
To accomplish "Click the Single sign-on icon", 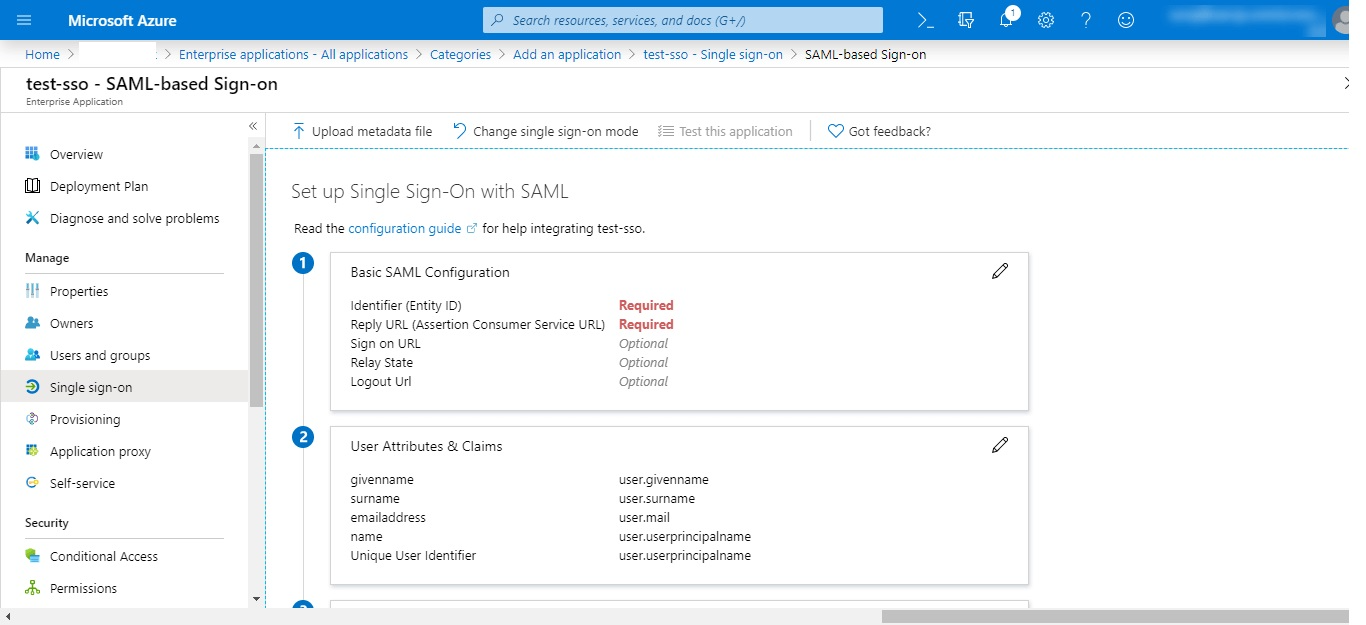I will (x=32, y=387).
